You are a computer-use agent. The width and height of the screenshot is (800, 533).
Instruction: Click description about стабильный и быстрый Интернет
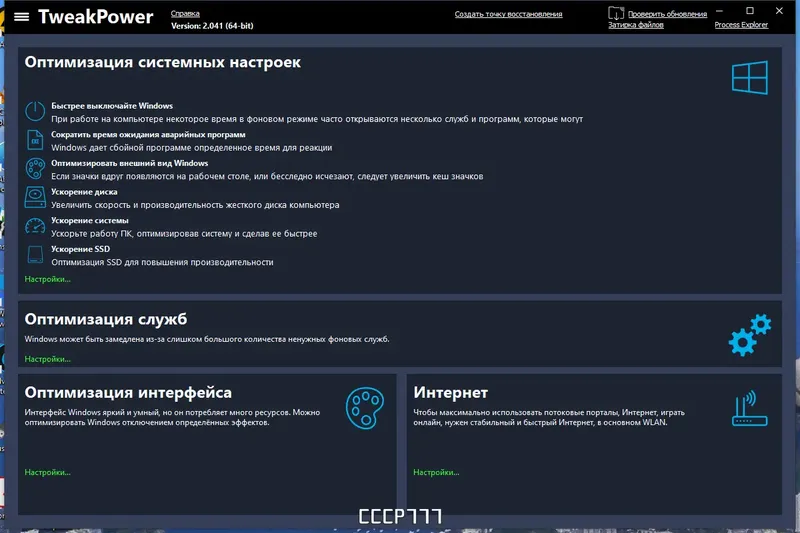click(549, 417)
